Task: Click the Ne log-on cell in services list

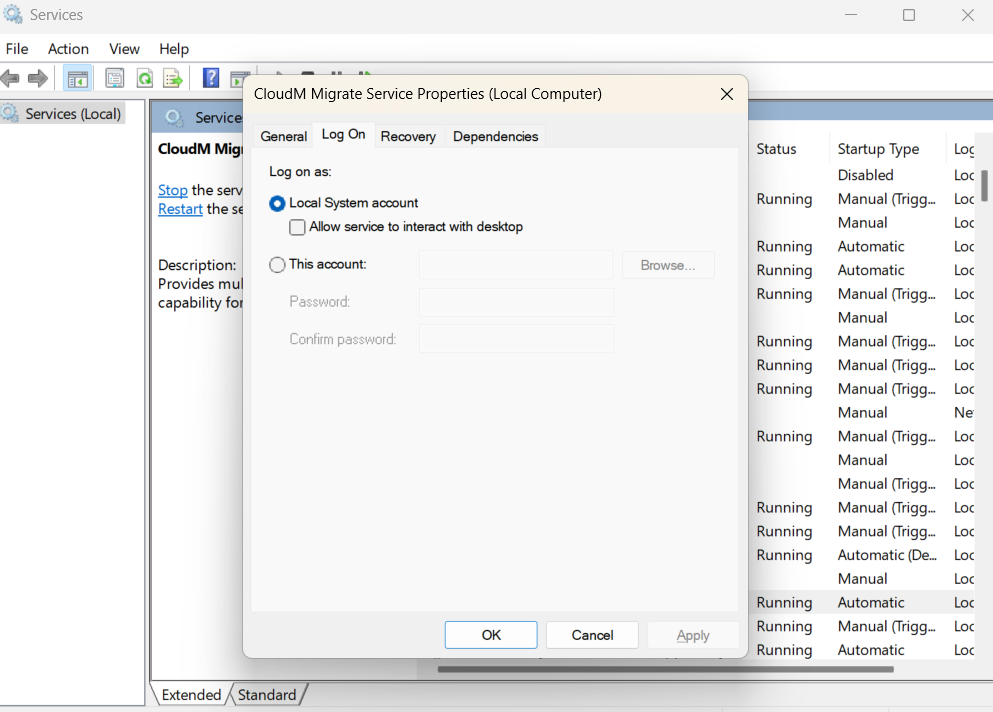Action: [x=964, y=412]
